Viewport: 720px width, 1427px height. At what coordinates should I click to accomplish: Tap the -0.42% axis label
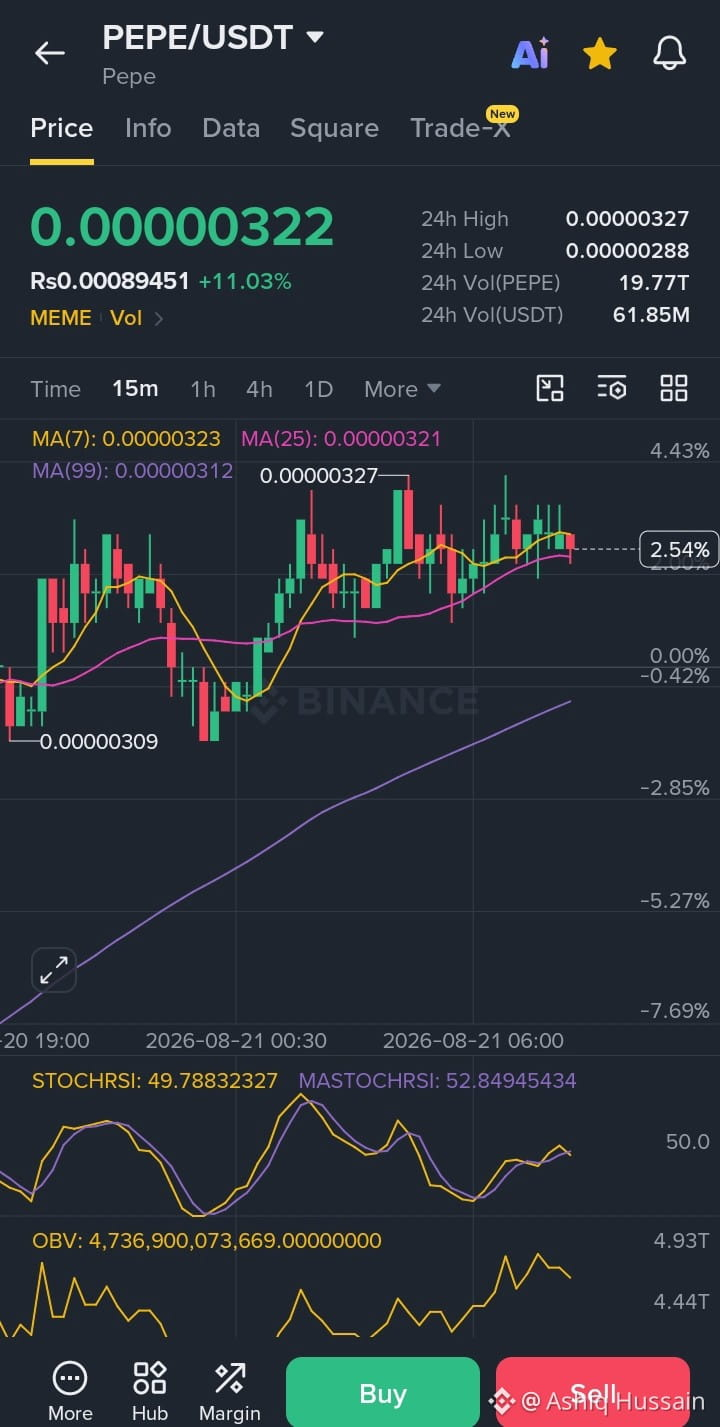pyautogui.click(x=675, y=676)
